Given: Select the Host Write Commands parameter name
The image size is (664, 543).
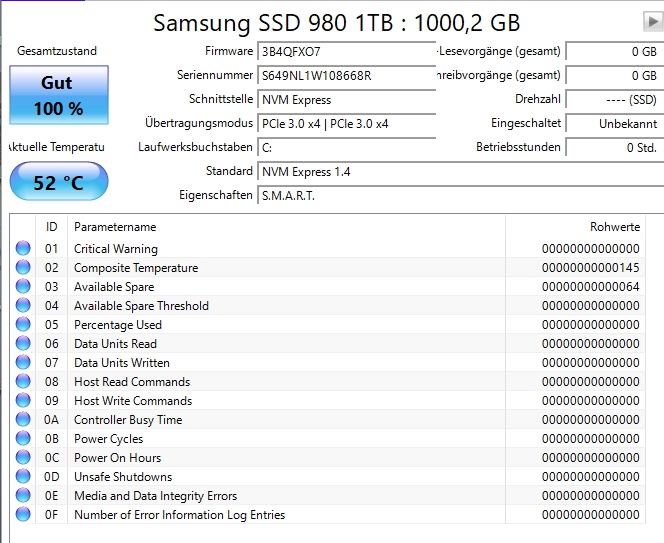Looking at the screenshot, I should coord(133,401).
